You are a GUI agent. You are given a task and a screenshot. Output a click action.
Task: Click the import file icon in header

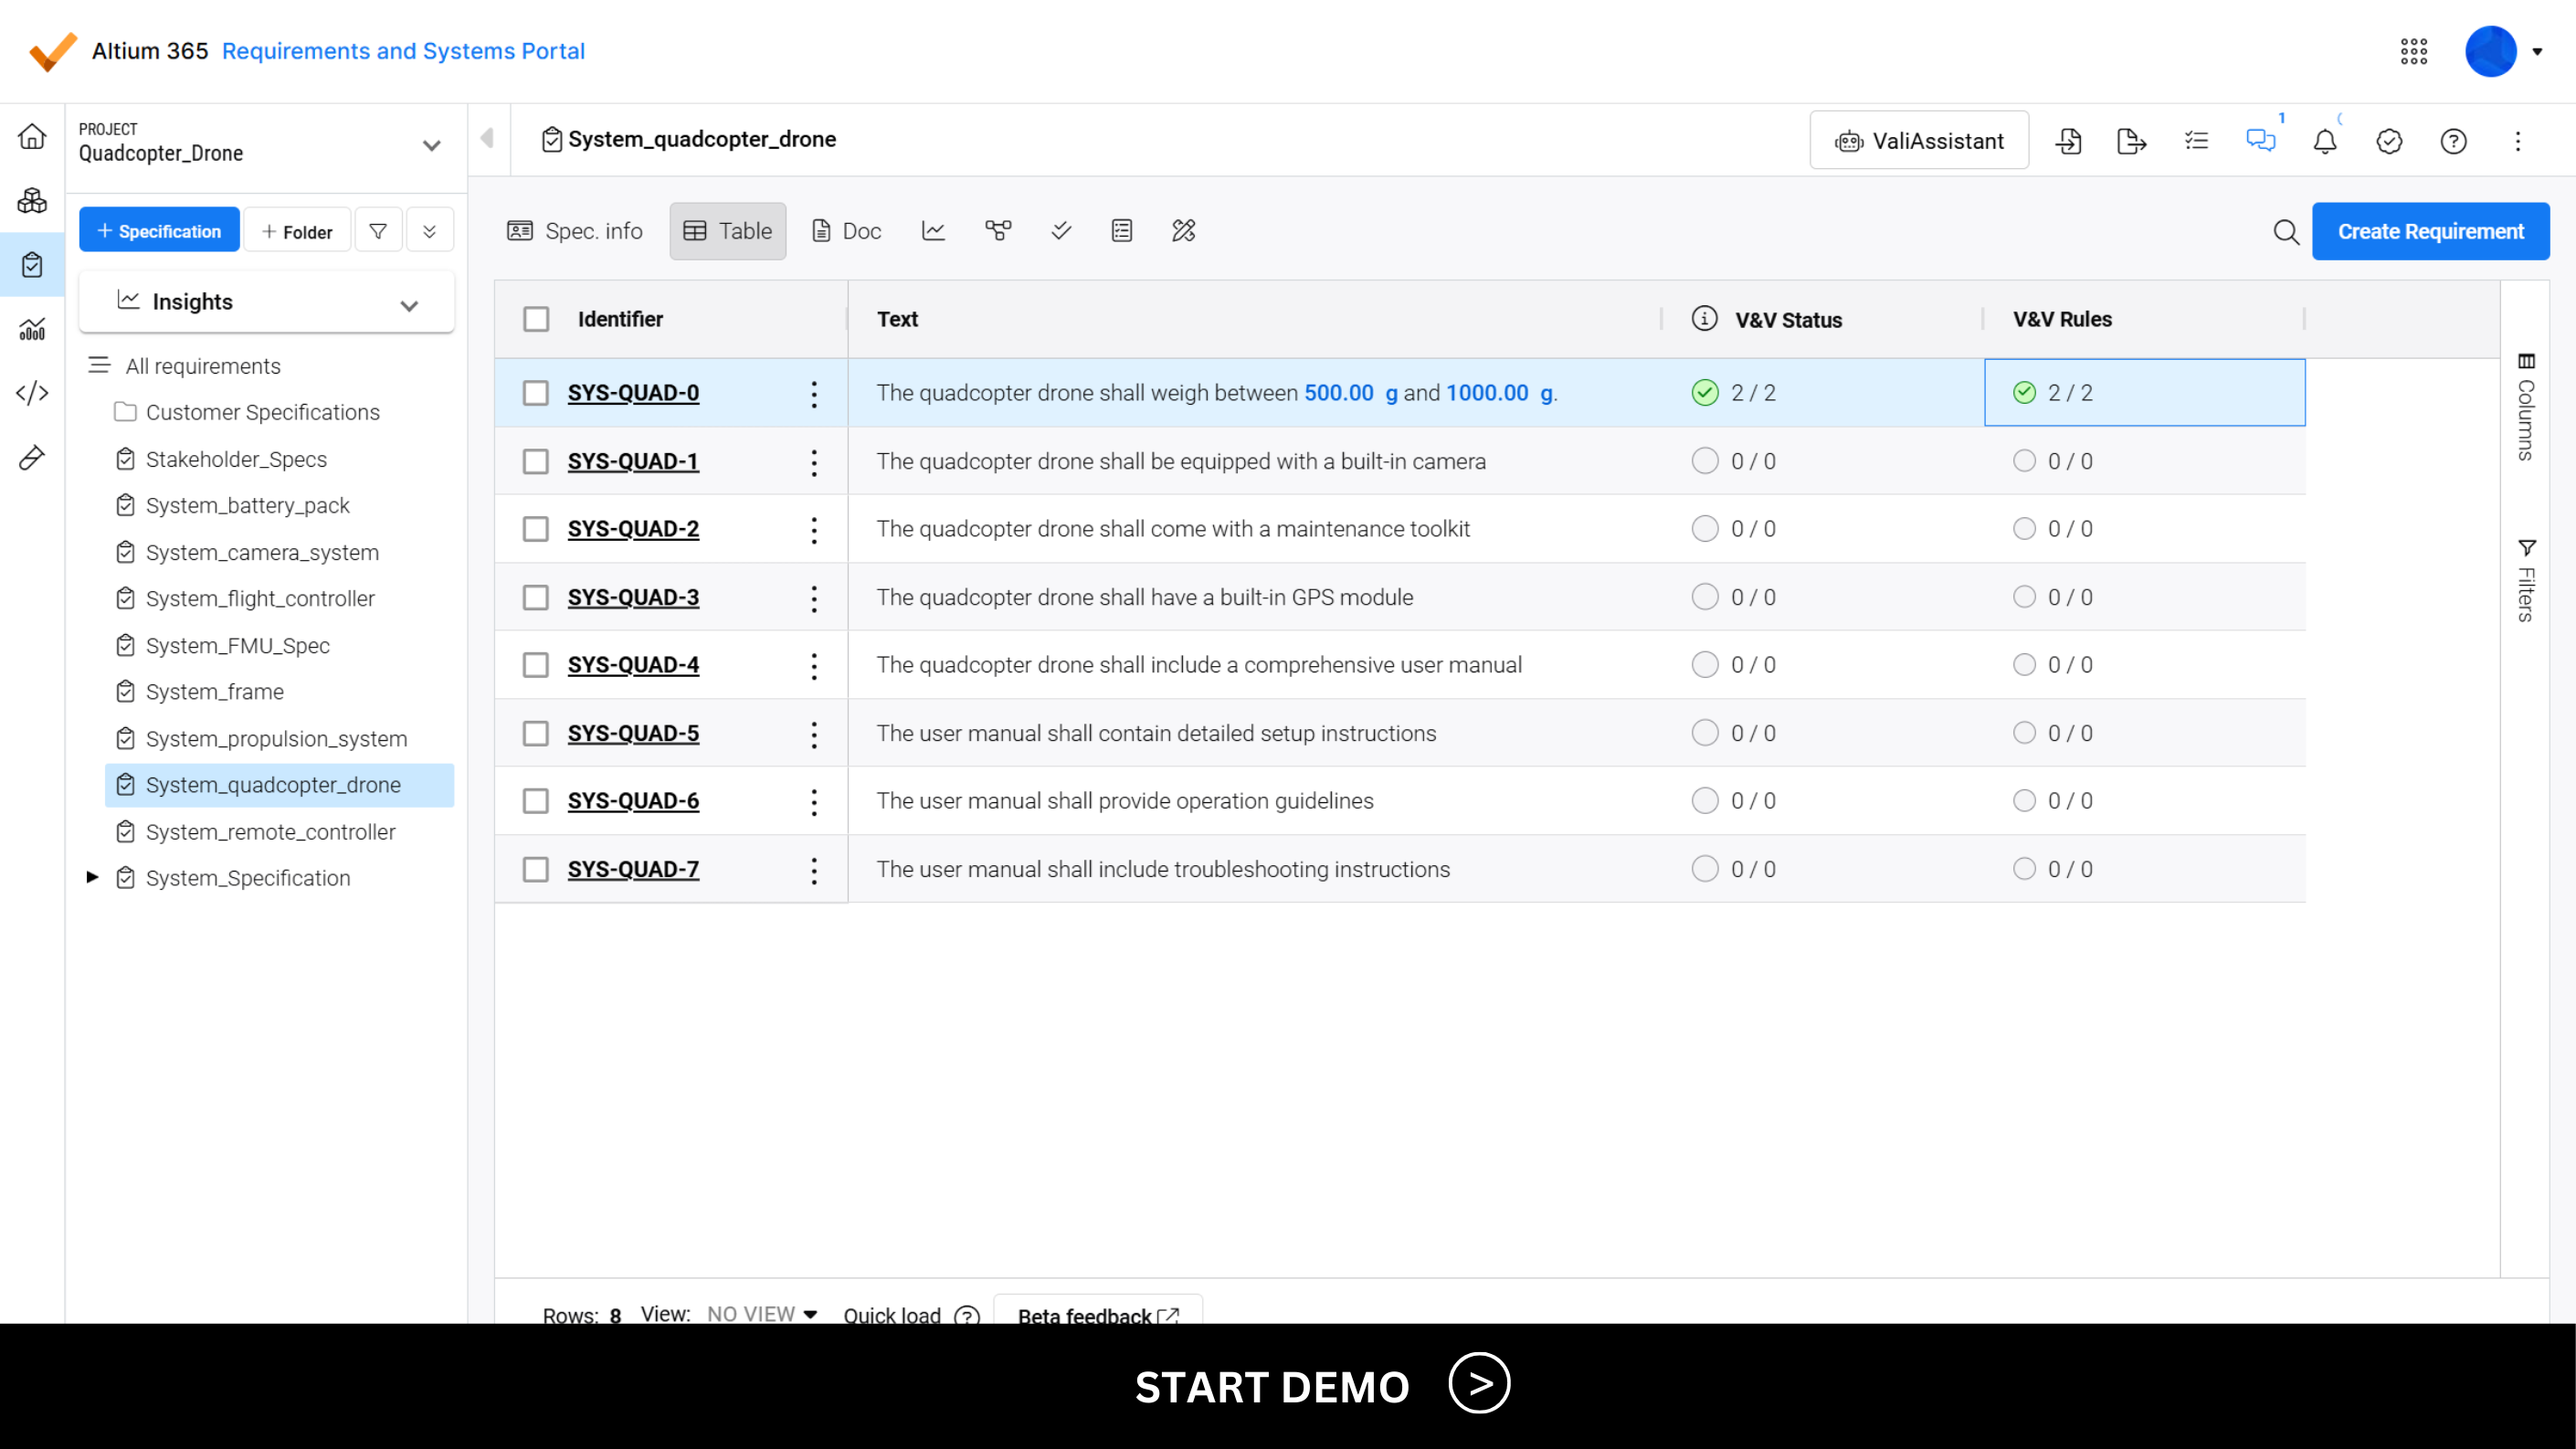[2068, 142]
